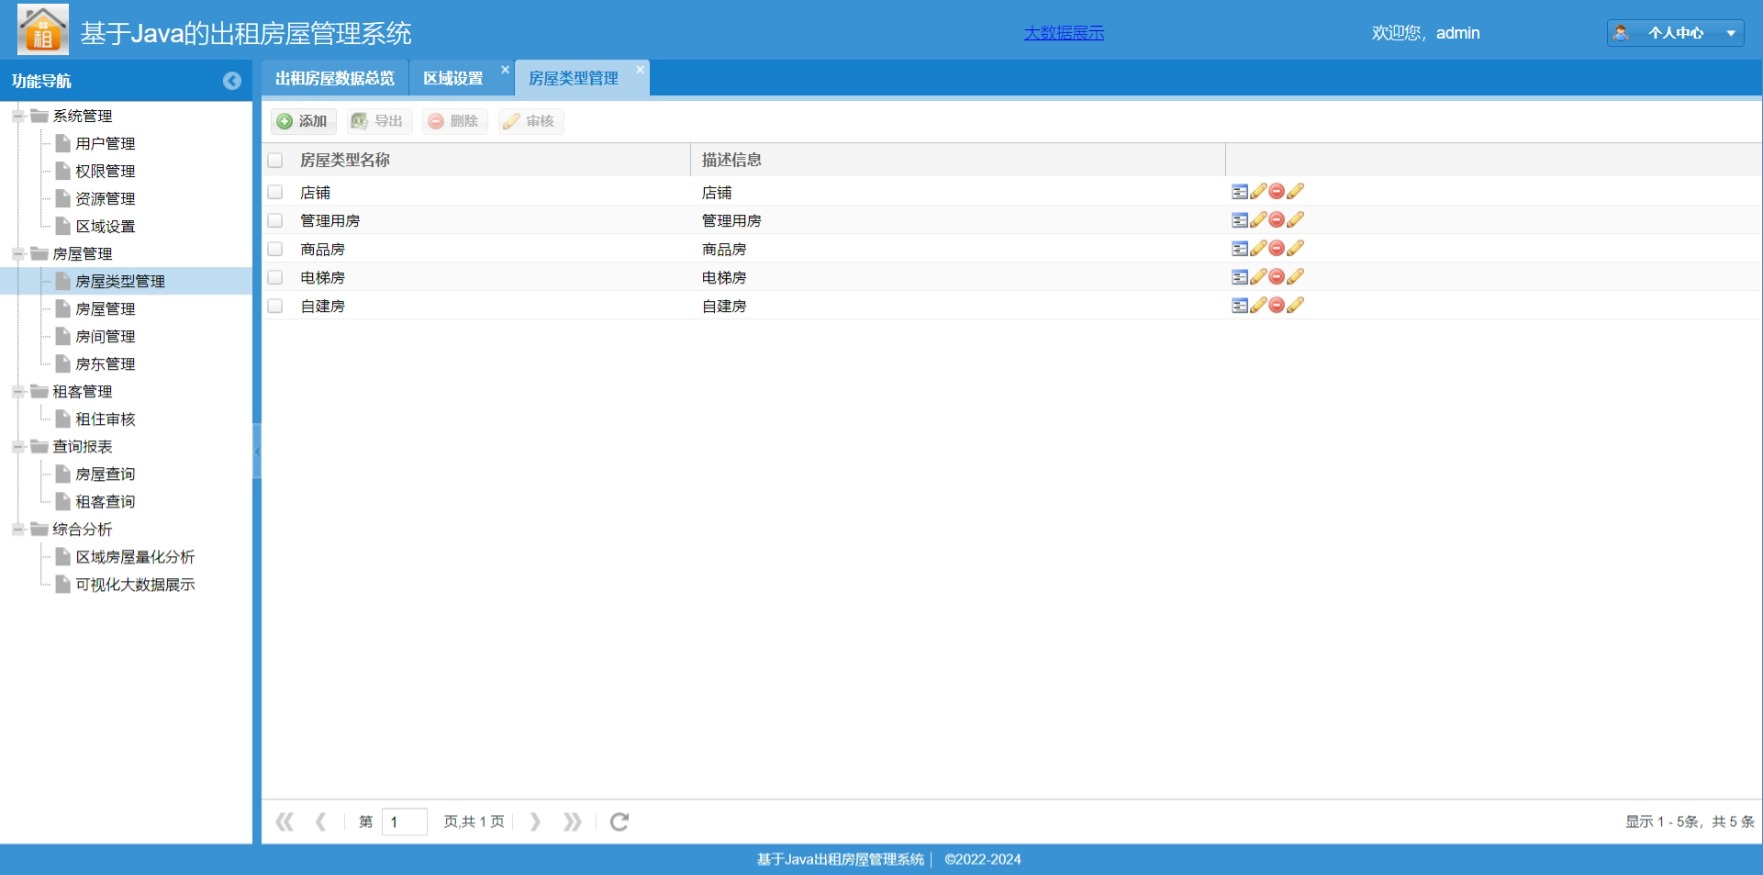Check the checkbox for 商品房 row

click(275, 249)
